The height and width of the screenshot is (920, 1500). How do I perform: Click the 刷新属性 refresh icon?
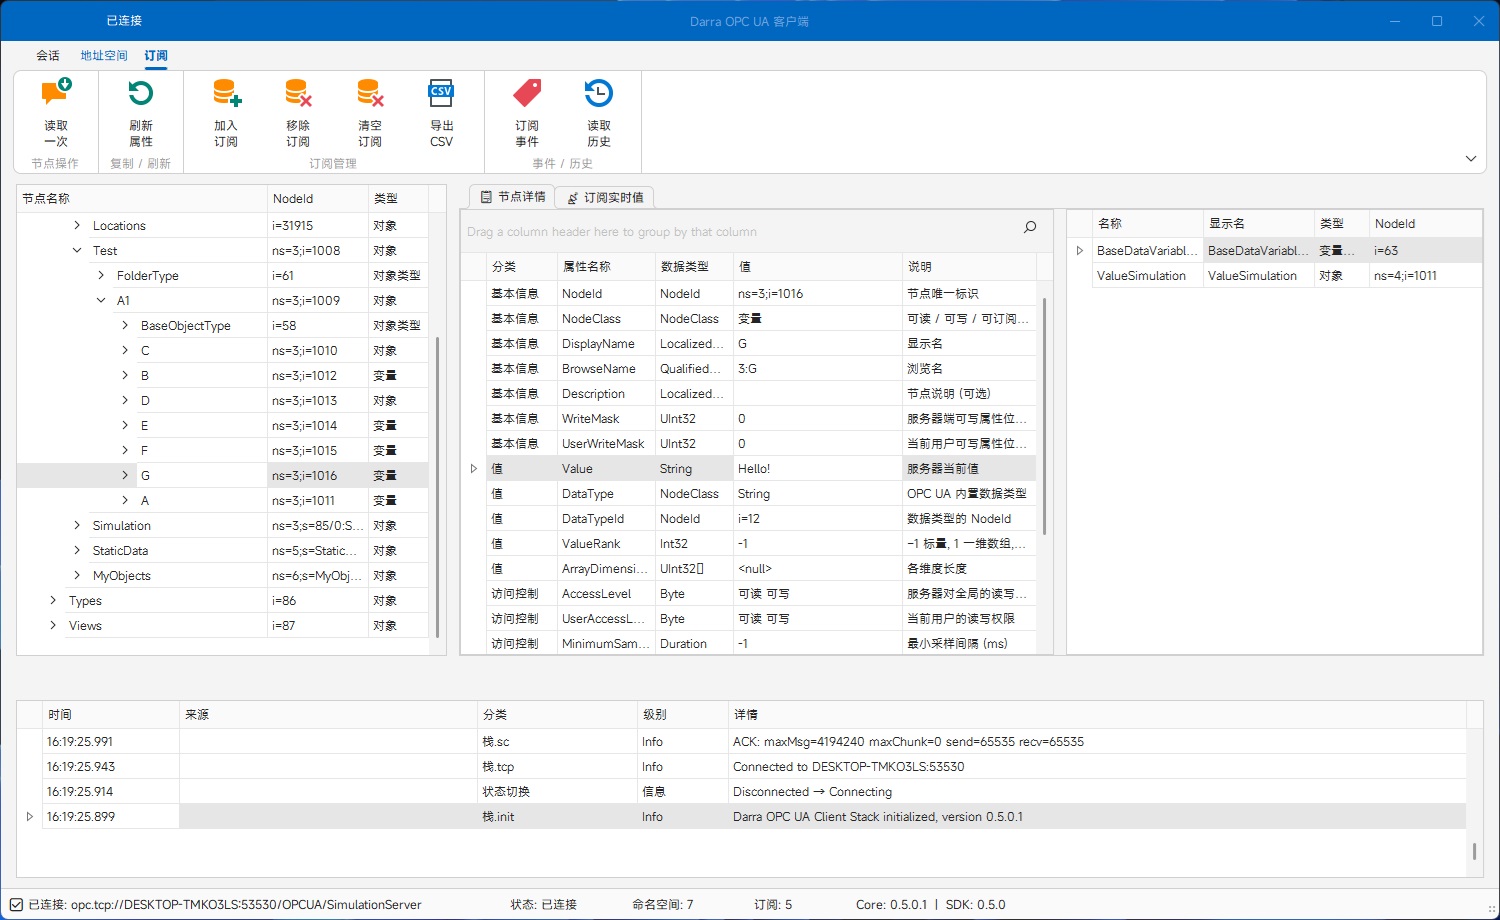pos(141,93)
